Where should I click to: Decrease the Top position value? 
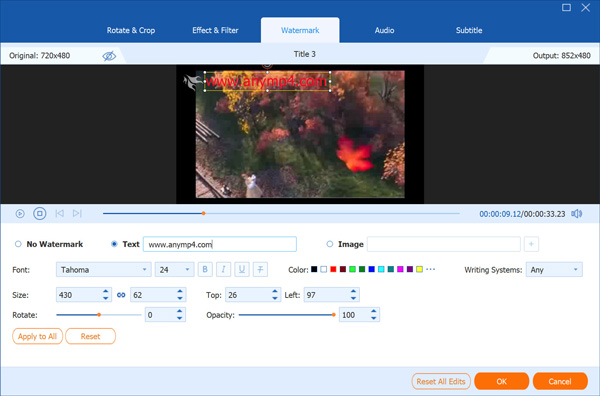(x=275, y=298)
